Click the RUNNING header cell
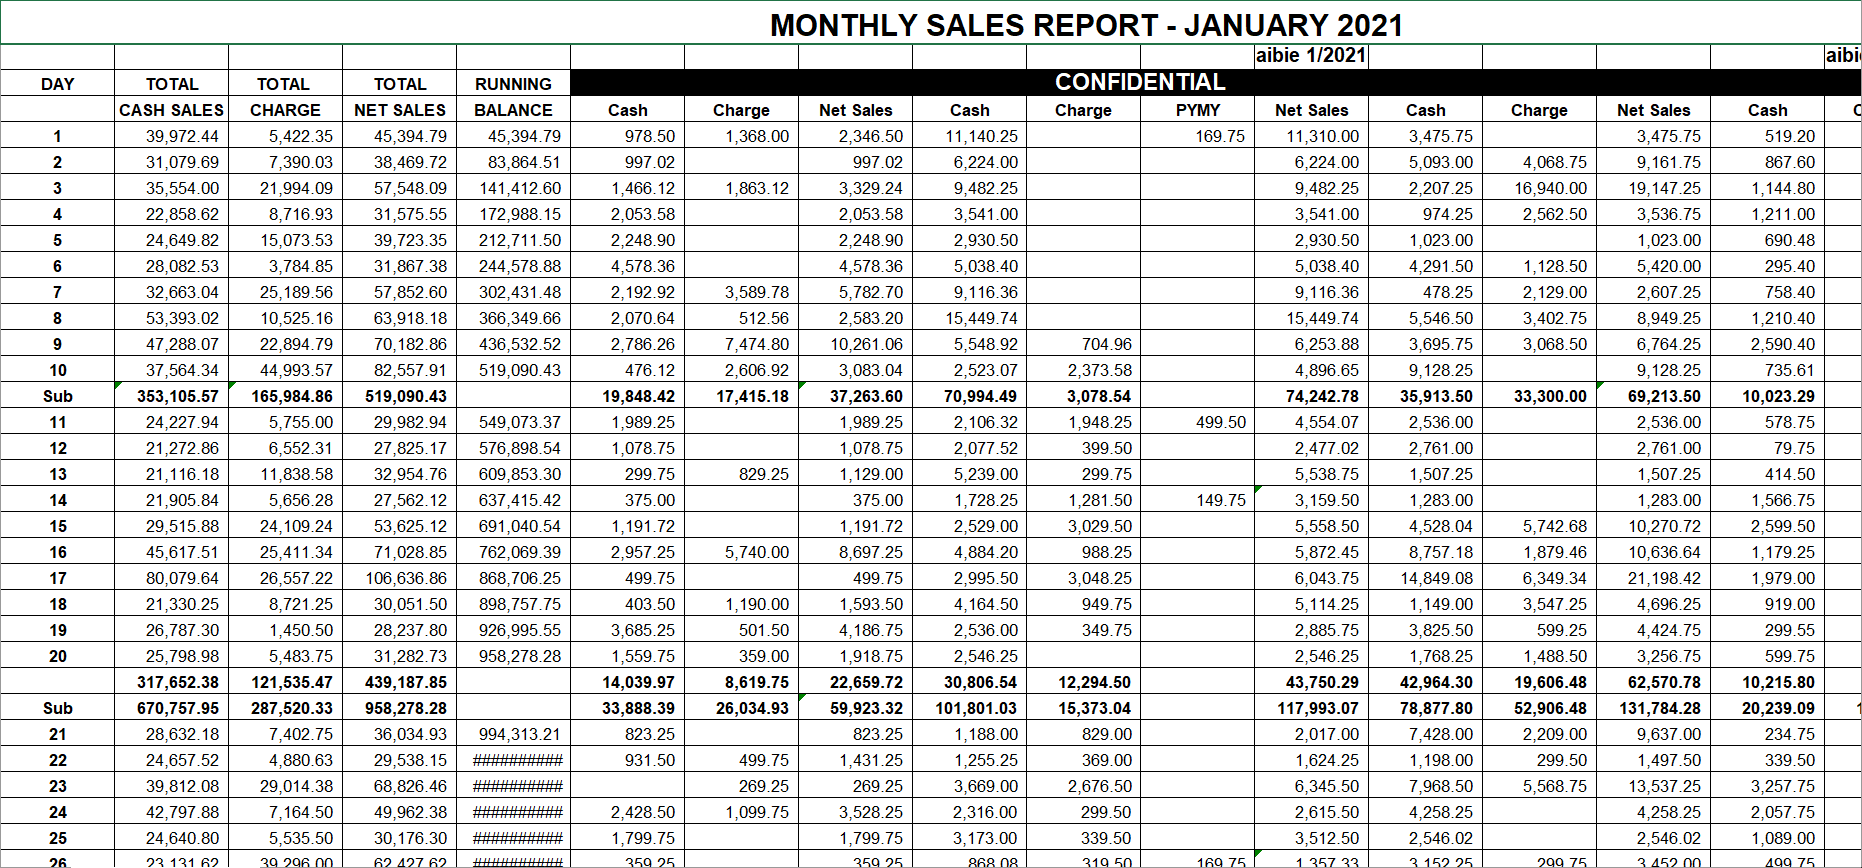 point(513,84)
